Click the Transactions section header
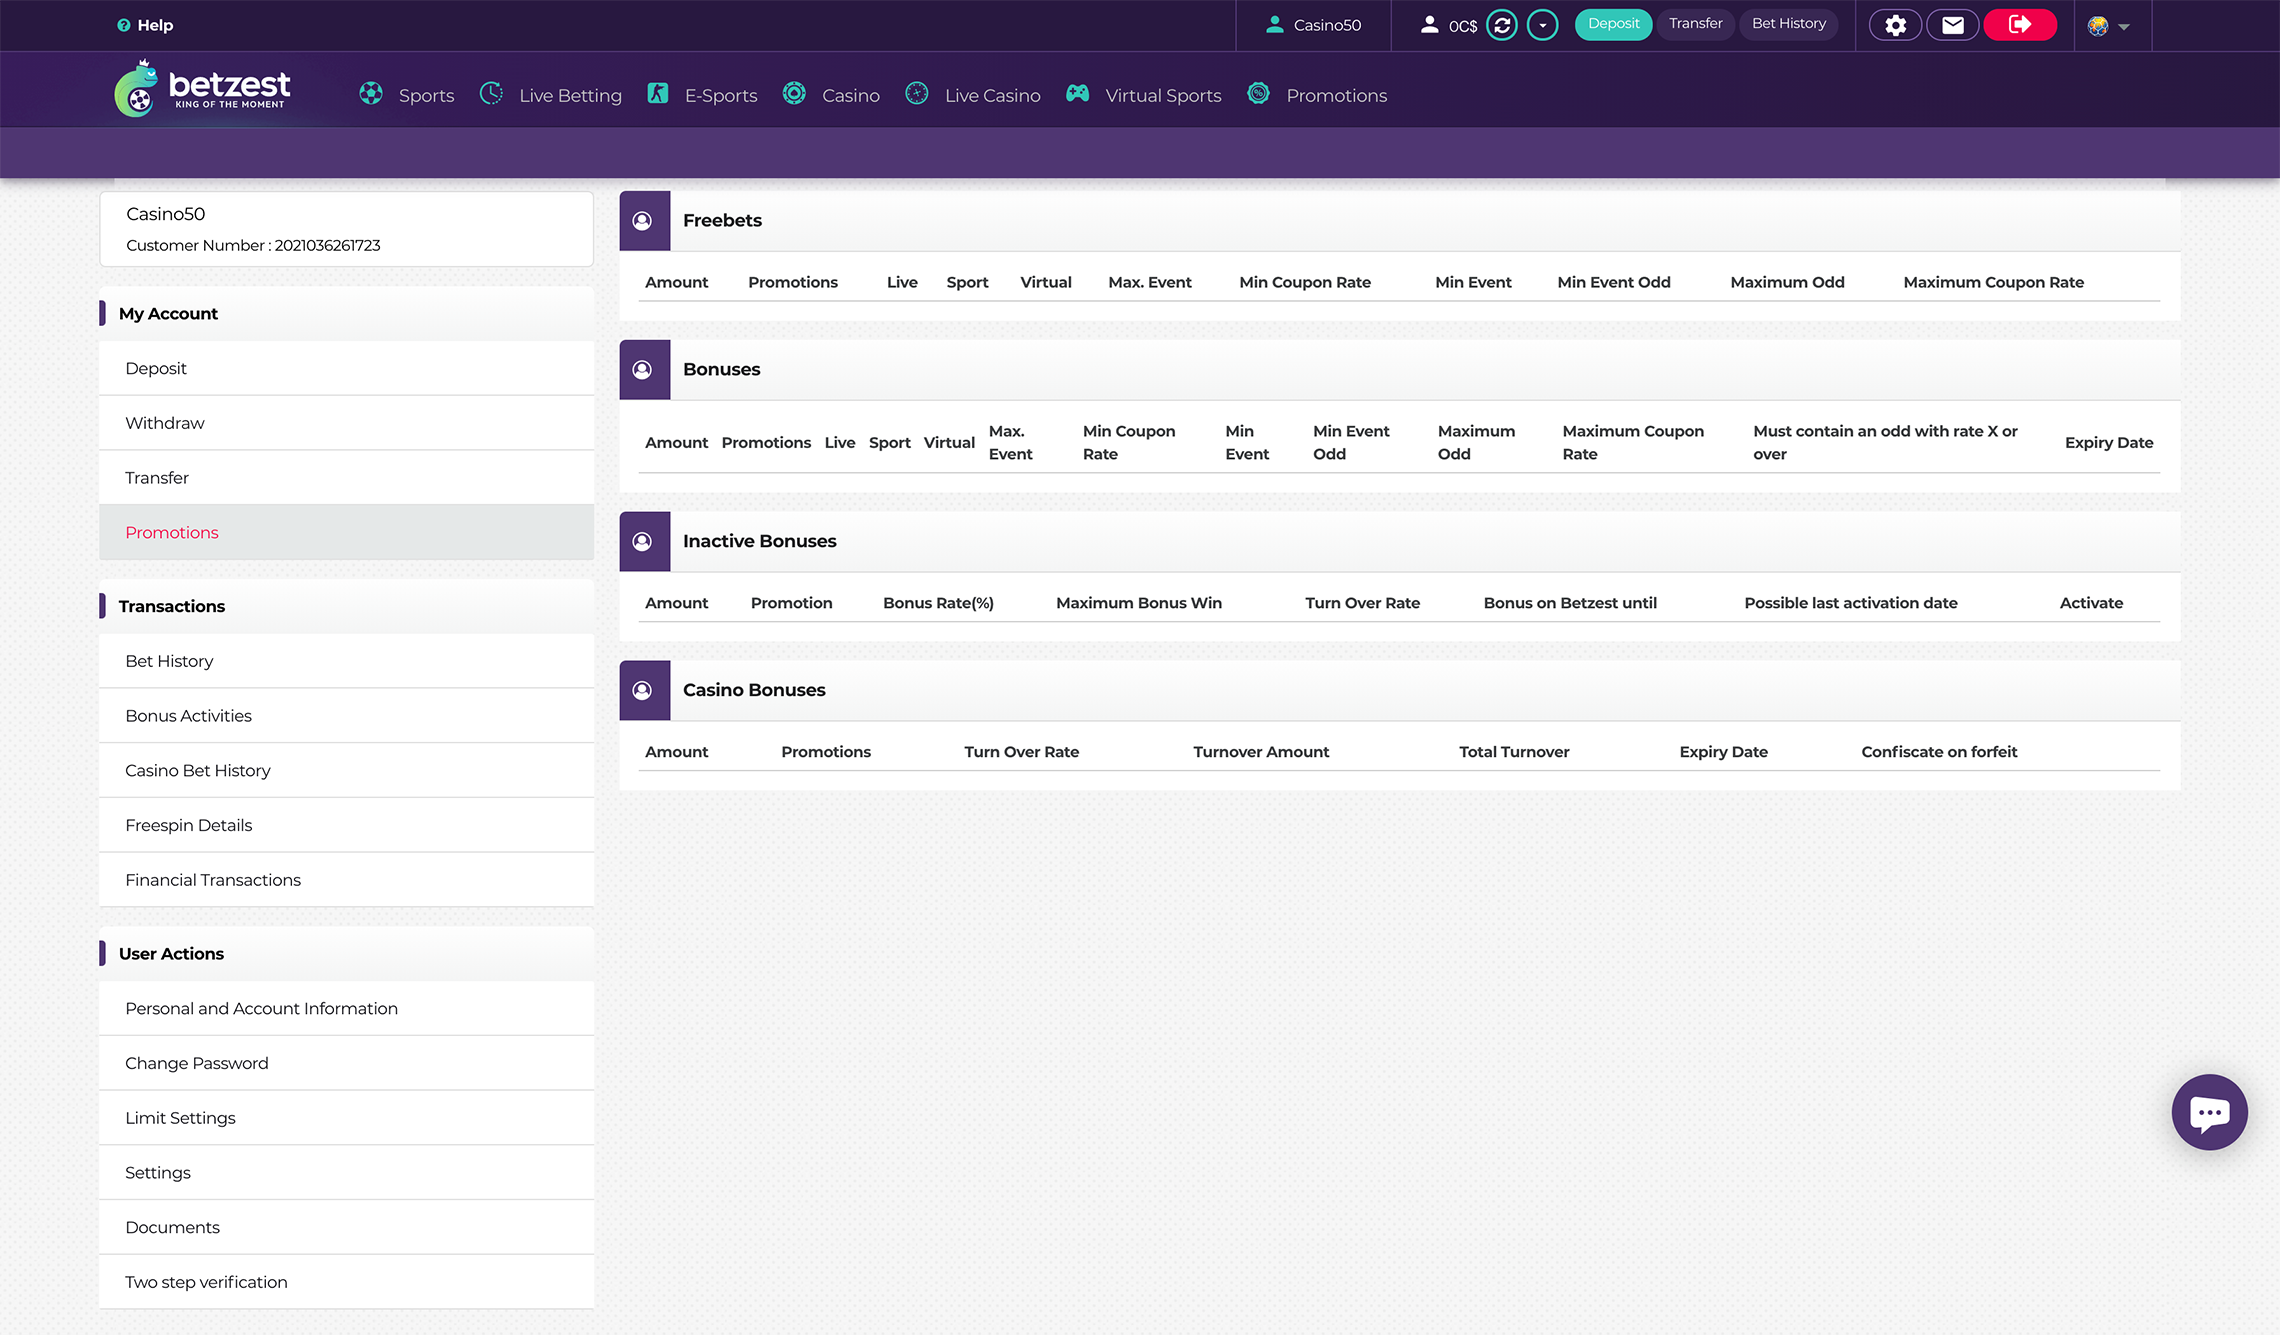This screenshot has height=1335, width=2280. point(346,606)
